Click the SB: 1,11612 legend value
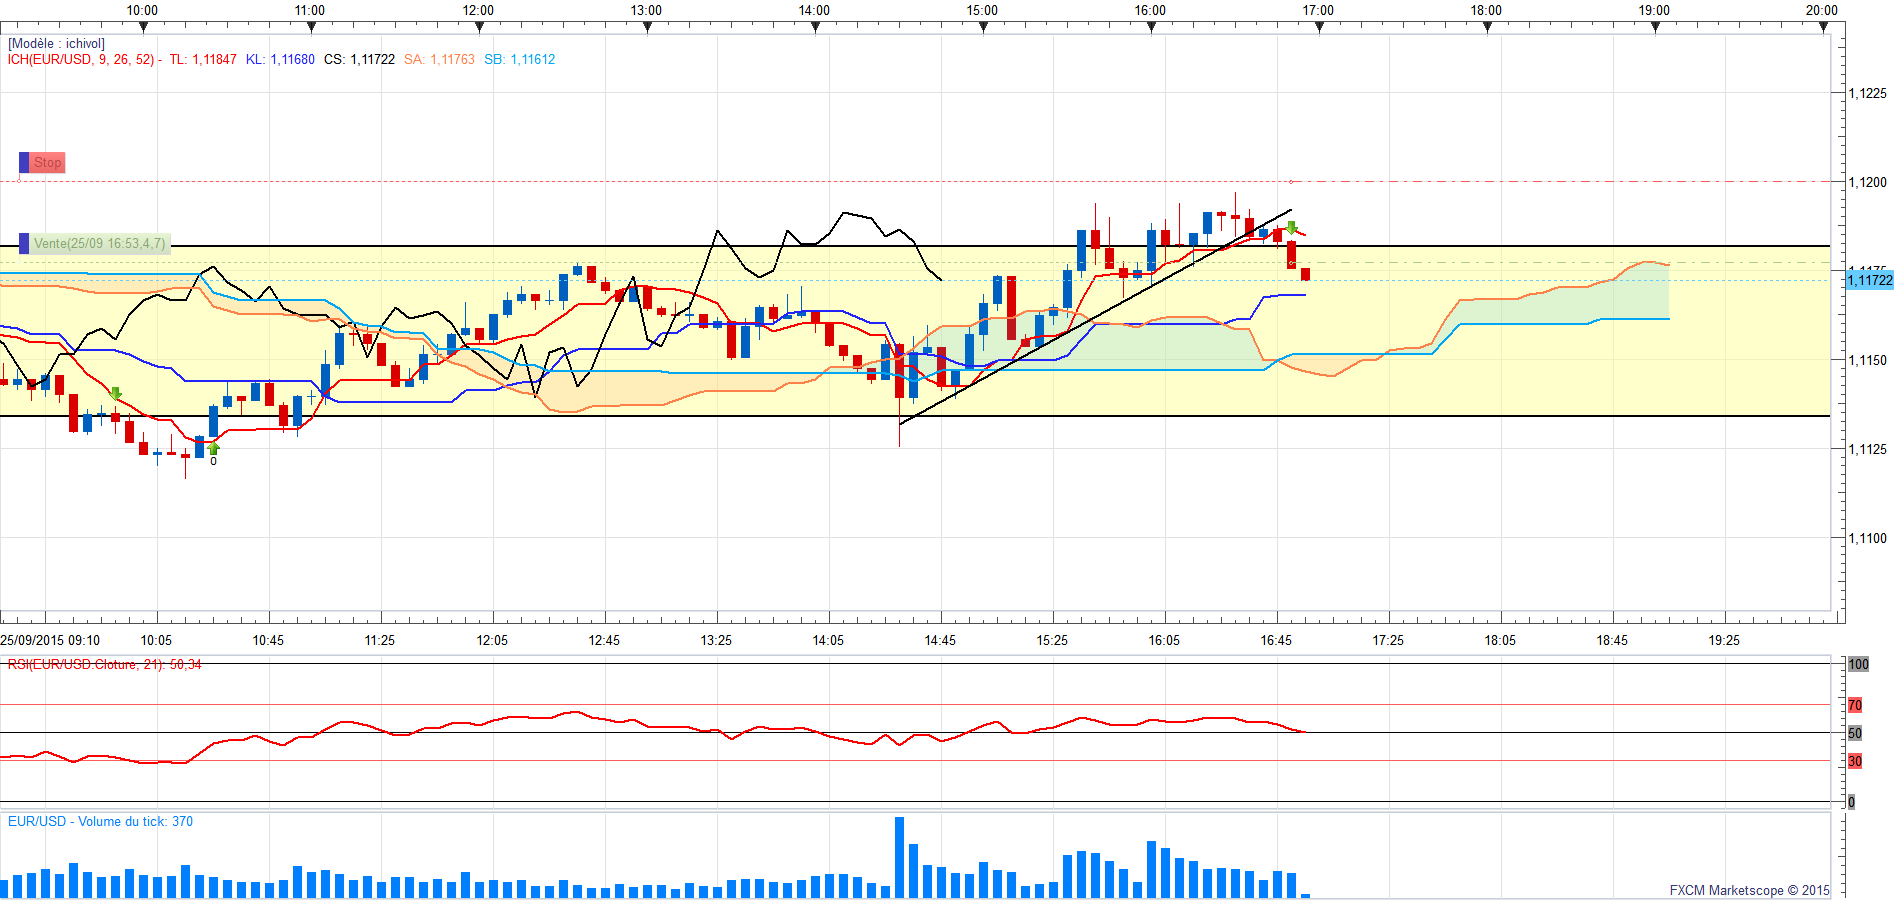Screen dimensions: 1903x900 (519, 60)
